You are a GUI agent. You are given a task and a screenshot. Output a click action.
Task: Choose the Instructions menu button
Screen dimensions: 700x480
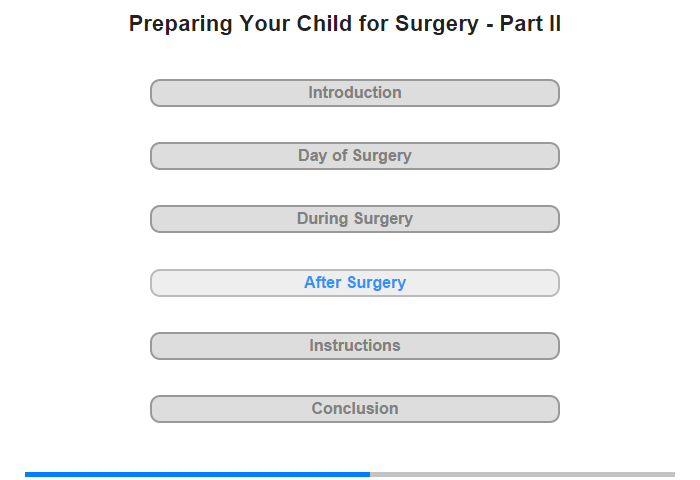click(354, 346)
